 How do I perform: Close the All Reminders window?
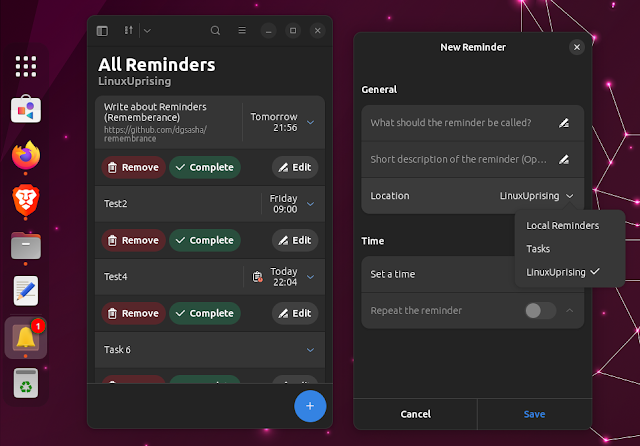pyautogui.click(x=318, y=31)
